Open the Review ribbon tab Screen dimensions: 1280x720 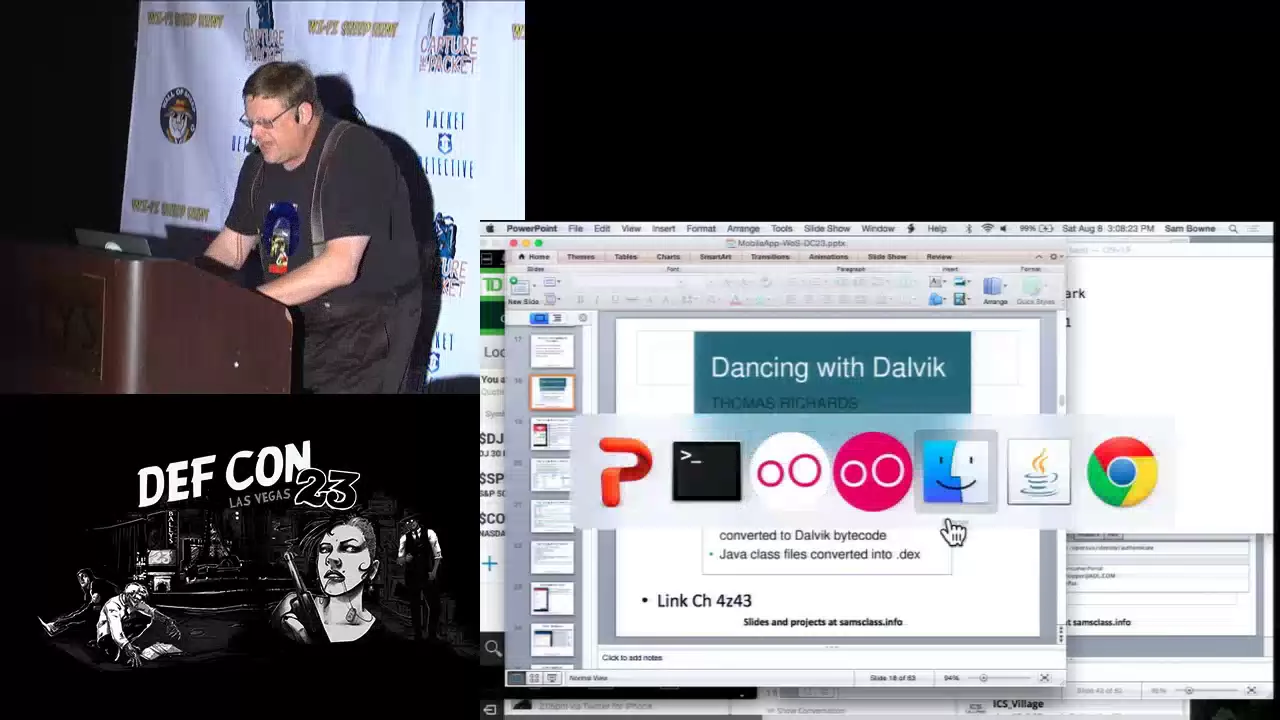pos(939,257)
